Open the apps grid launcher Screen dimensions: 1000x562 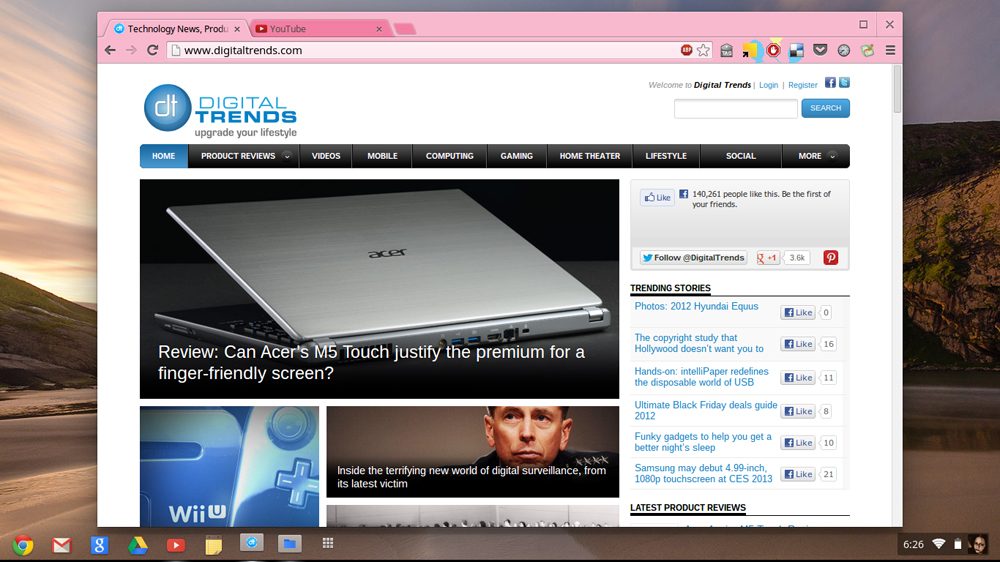tap(328, 544)
